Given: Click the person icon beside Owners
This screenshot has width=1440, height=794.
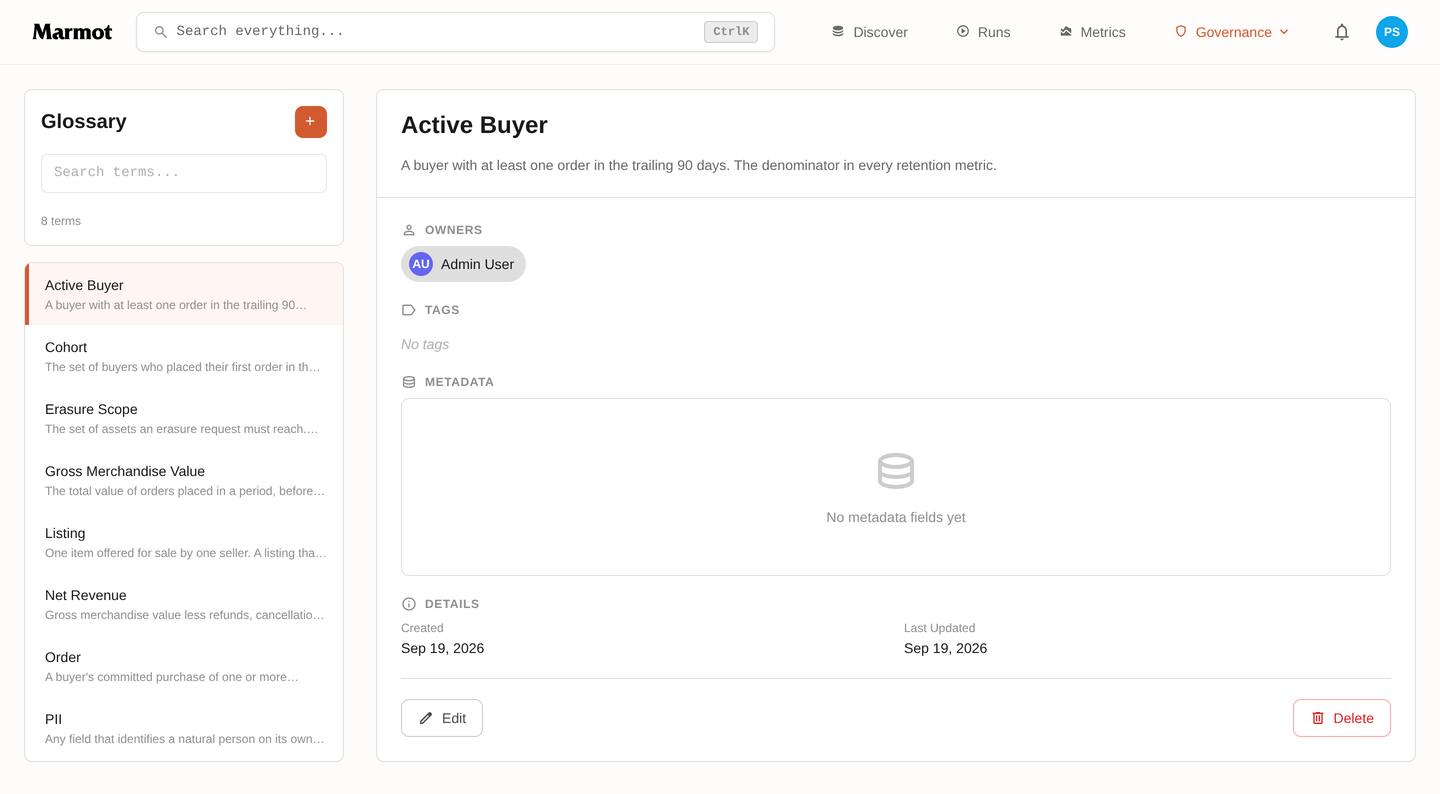Looking at the screenshot, I should (x=409, y=230).
